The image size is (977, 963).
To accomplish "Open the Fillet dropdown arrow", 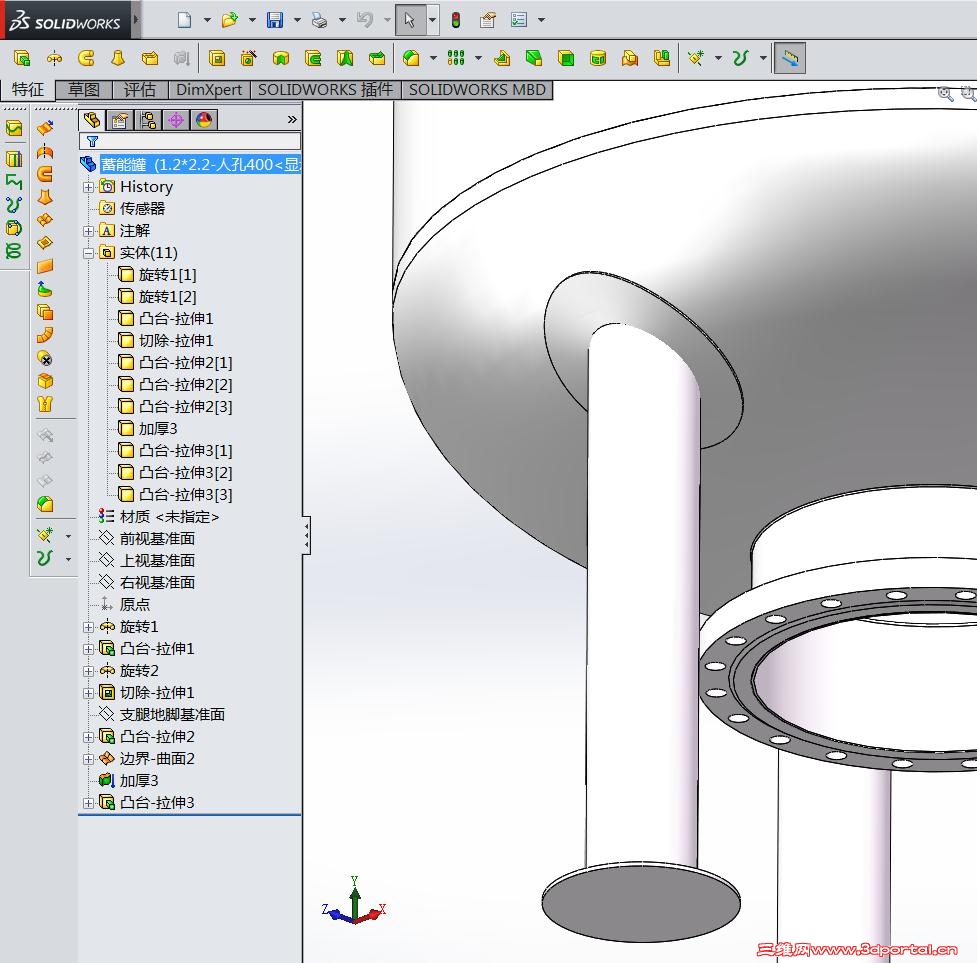I will [x=433, y=58].
